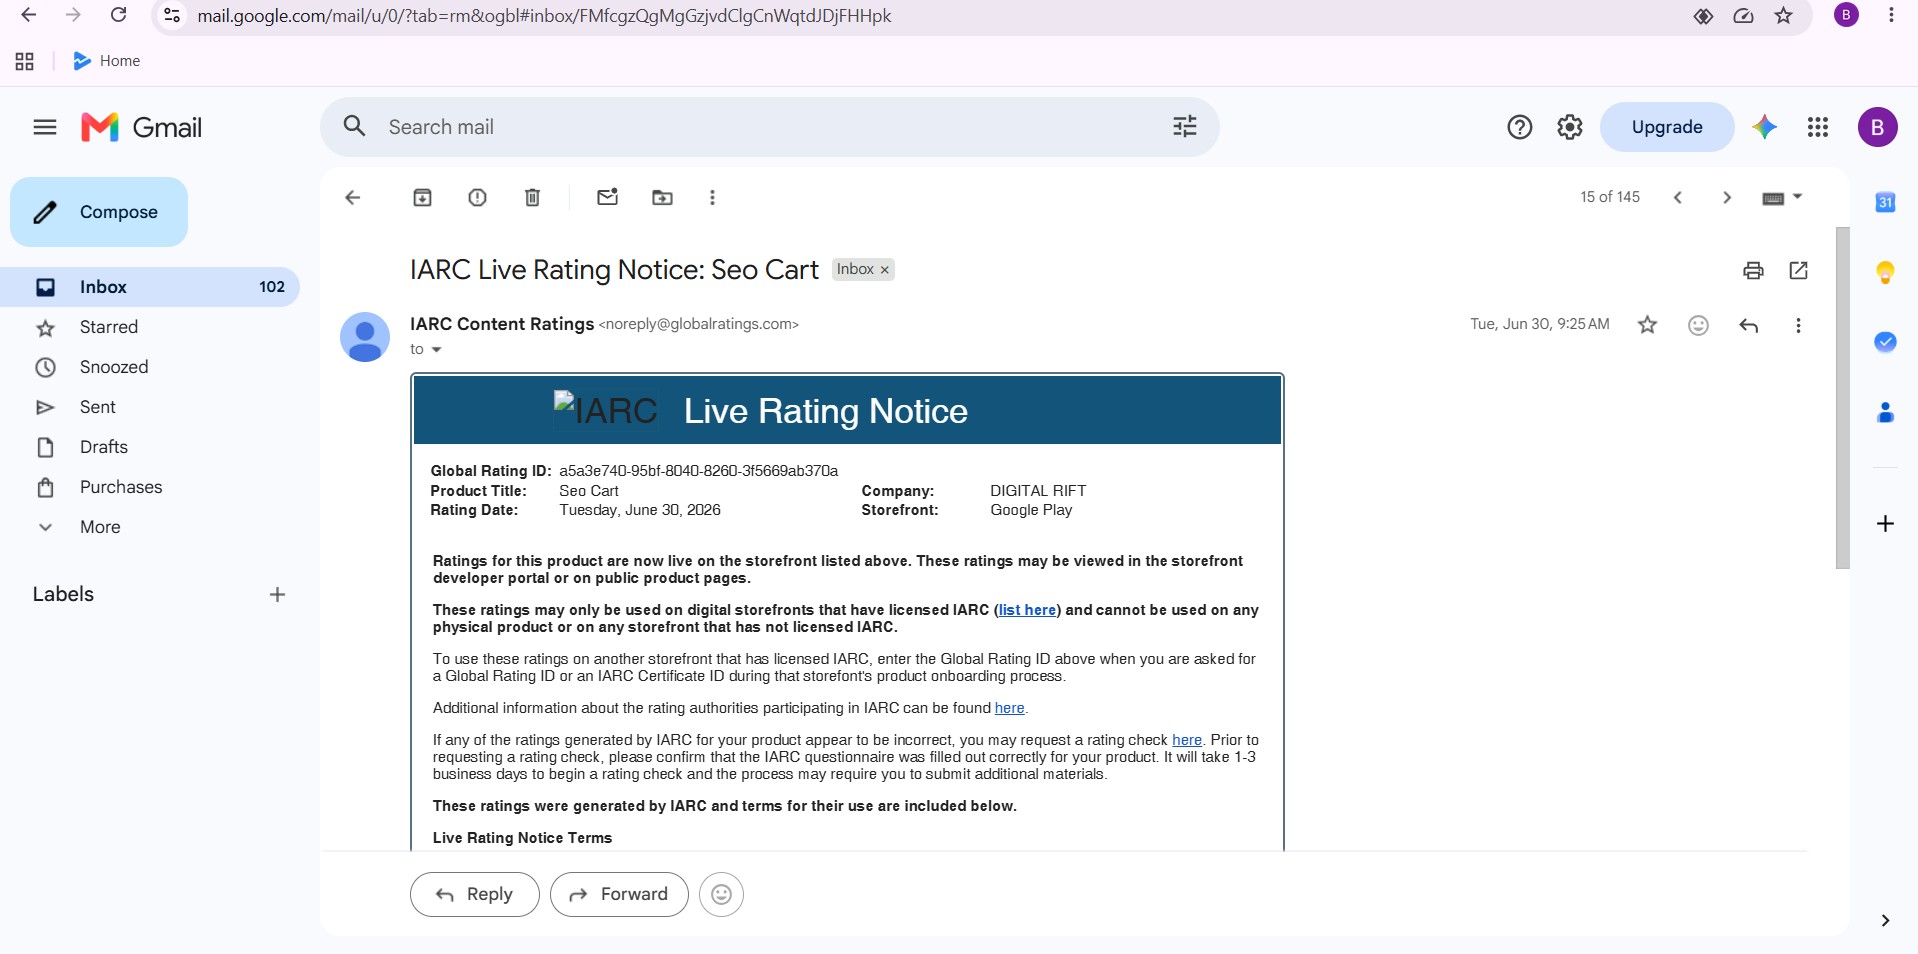The height and width of the screenshot is (954, 1918).
Task: Delete the email with the trash icon
Action: 532,198
